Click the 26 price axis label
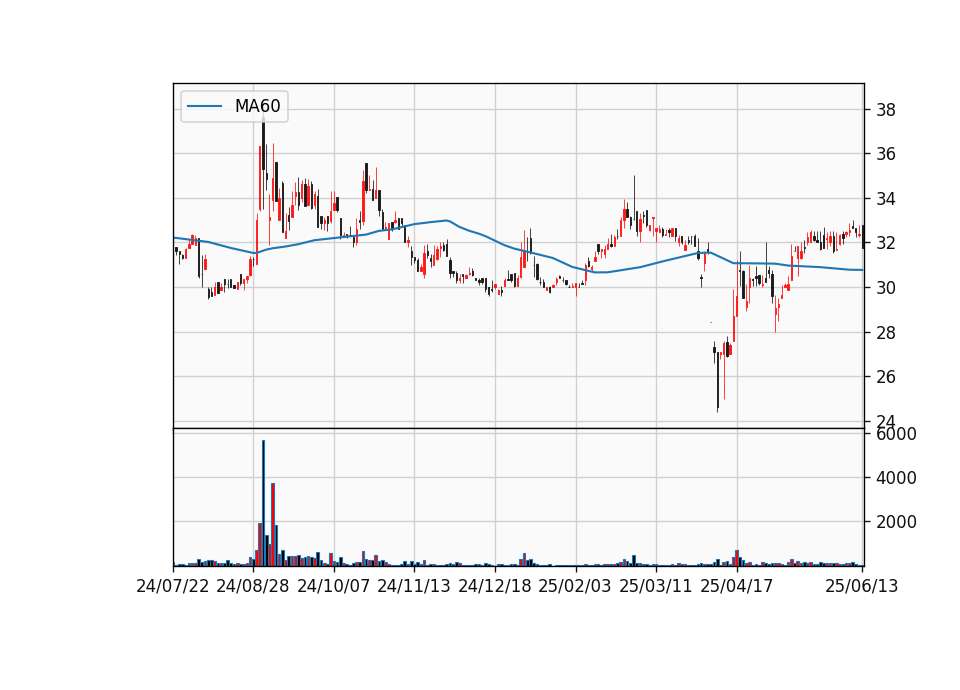 [x=886, y=377]
